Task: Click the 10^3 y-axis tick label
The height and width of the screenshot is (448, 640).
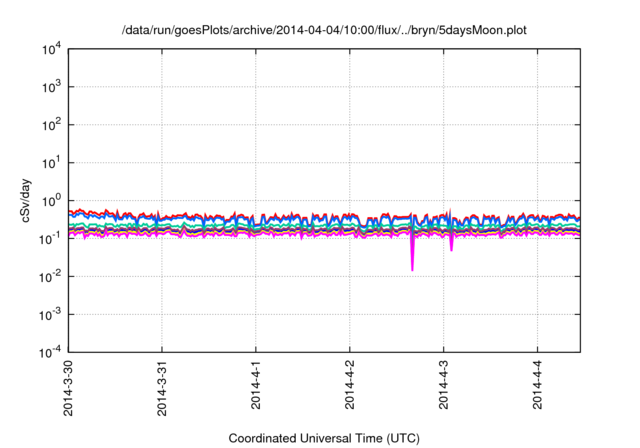Action: coord(52,87)
